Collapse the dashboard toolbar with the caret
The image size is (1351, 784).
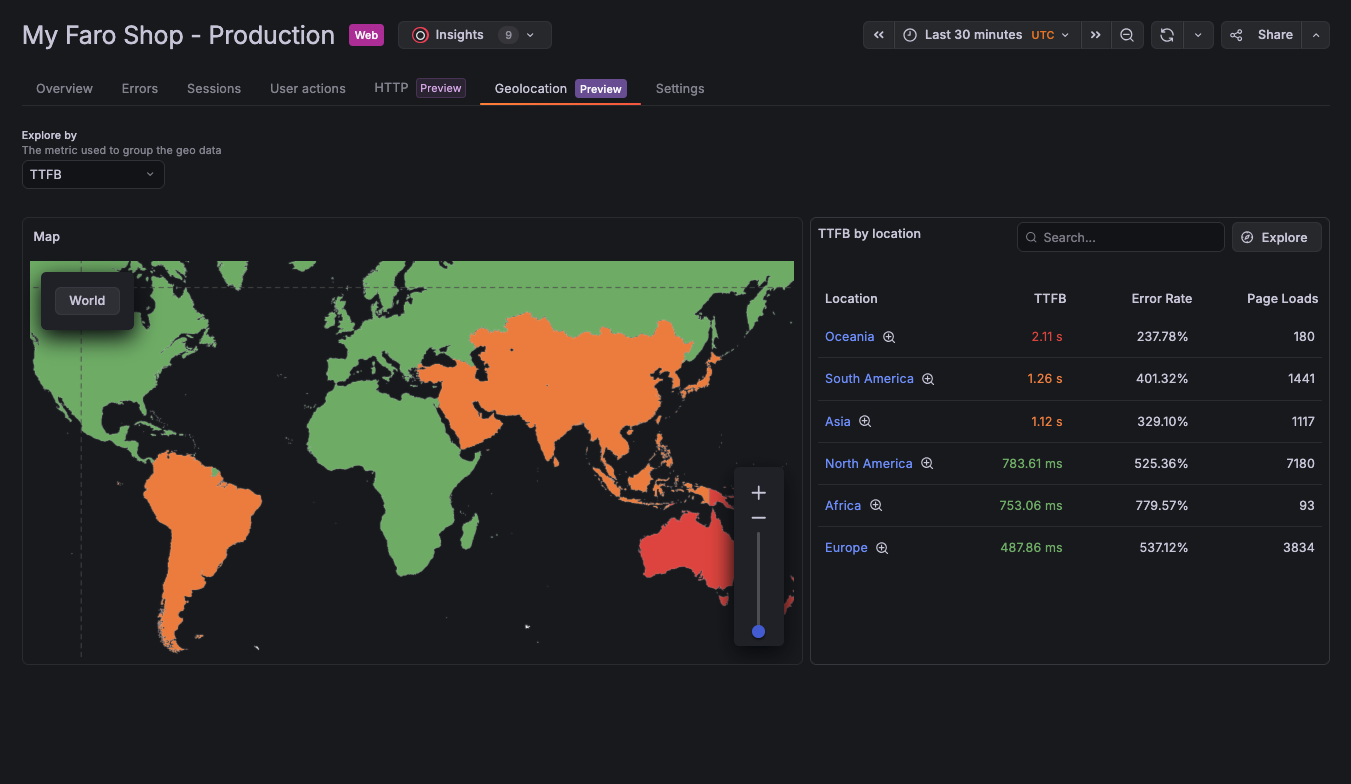click(x=1315, y=34)
